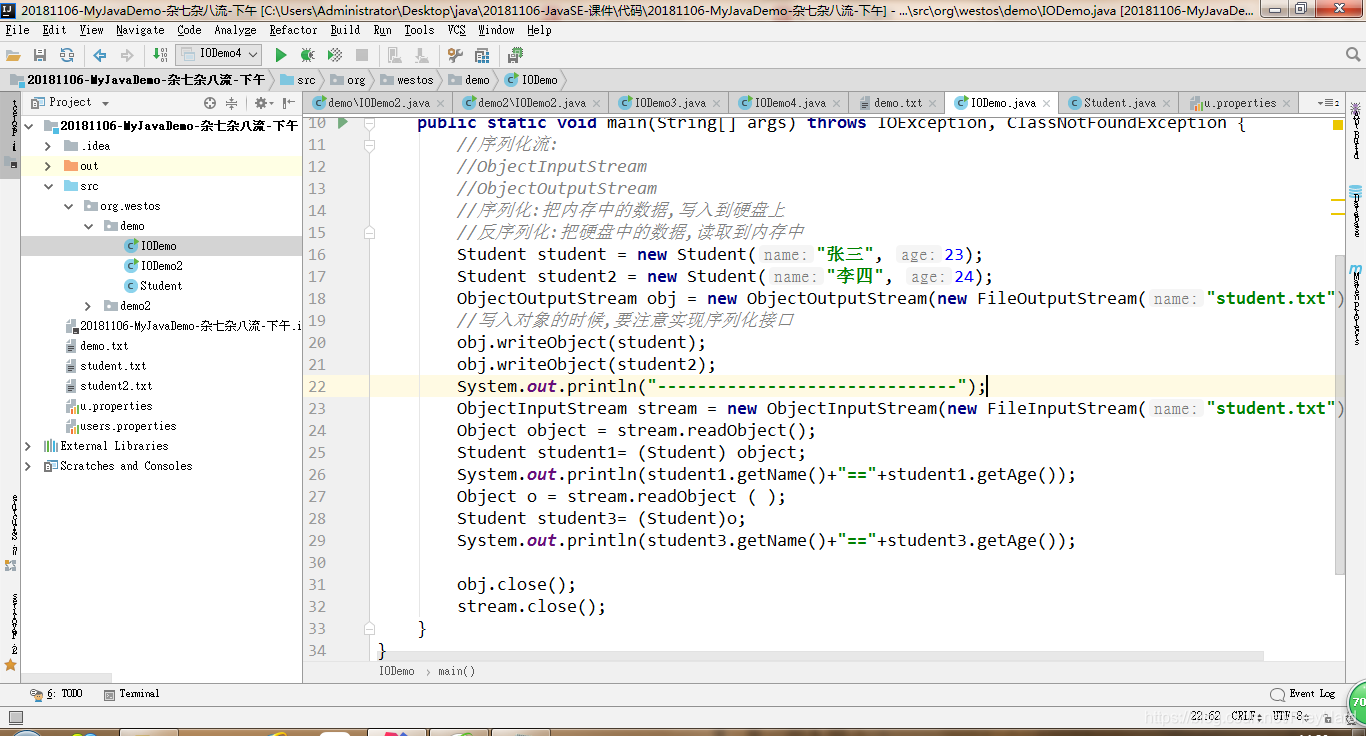Click the IODemo breadcrumb in navigation bar
Image resolution: width=1366 pixels, height=736 pixels.
pos(532,80)
